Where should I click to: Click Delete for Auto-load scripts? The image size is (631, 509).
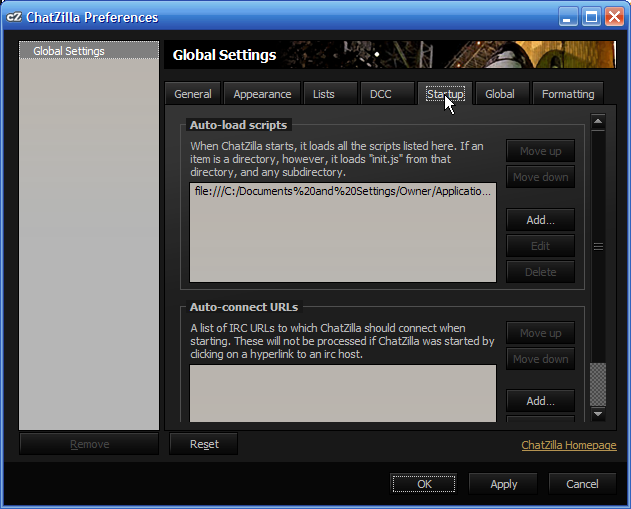click(x=540, y=272)
